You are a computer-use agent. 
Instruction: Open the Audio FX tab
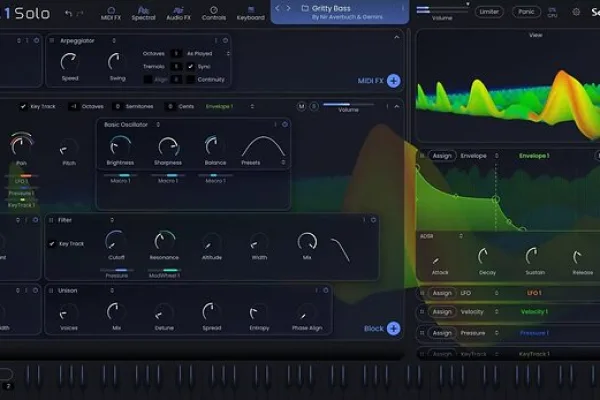point(178,13)
